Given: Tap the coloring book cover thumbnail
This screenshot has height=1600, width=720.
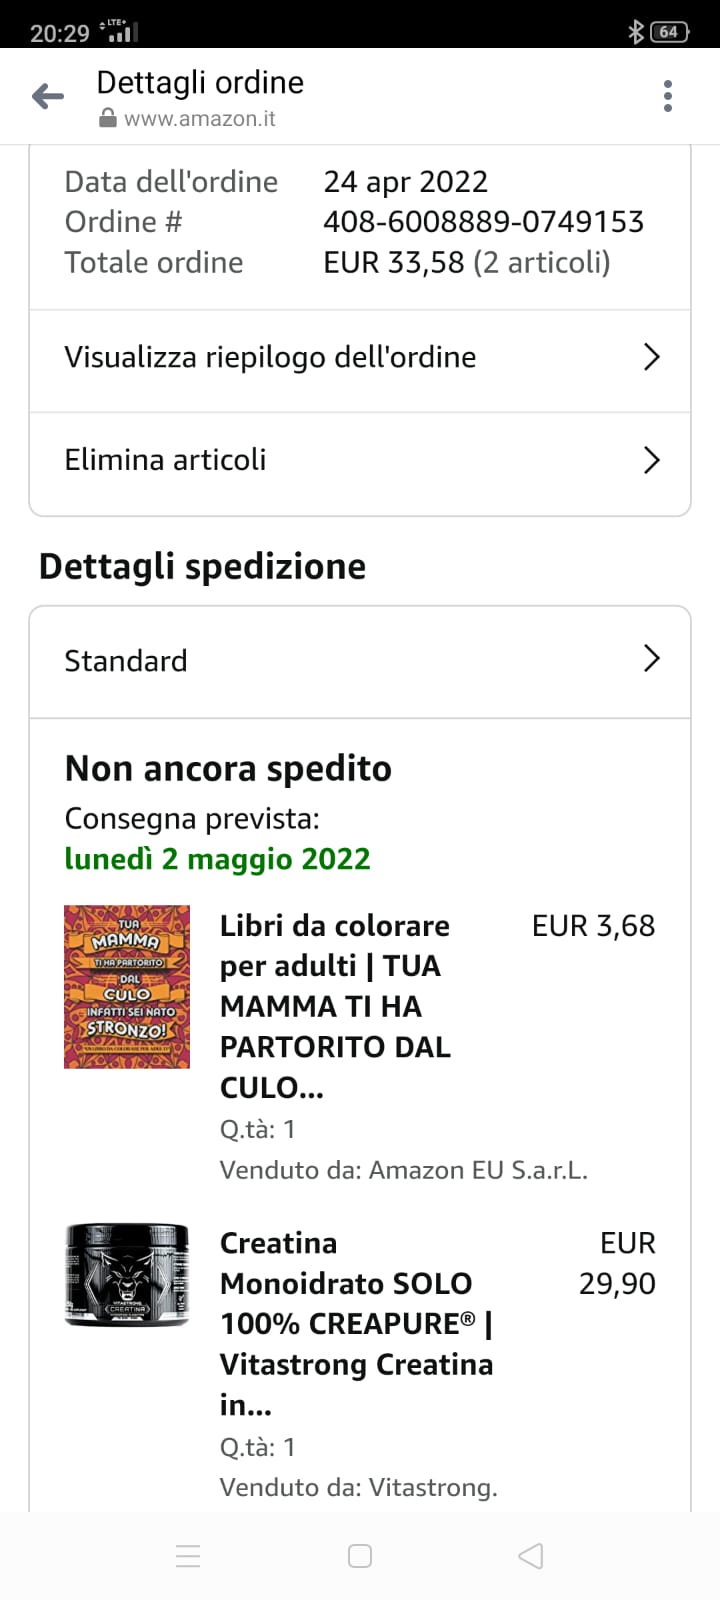Looking at the screenshot, I should point(127,987).
